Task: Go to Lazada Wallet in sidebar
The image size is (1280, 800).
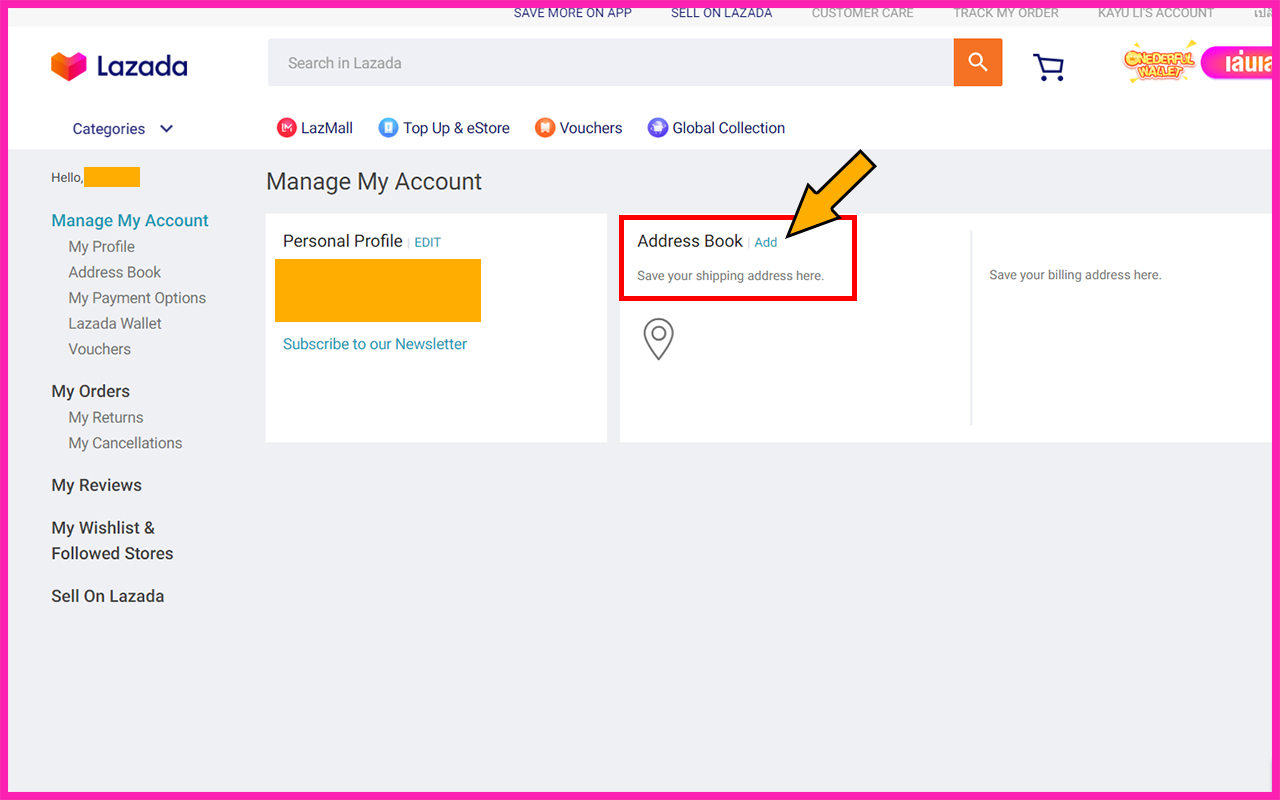Action: [115, 324]
